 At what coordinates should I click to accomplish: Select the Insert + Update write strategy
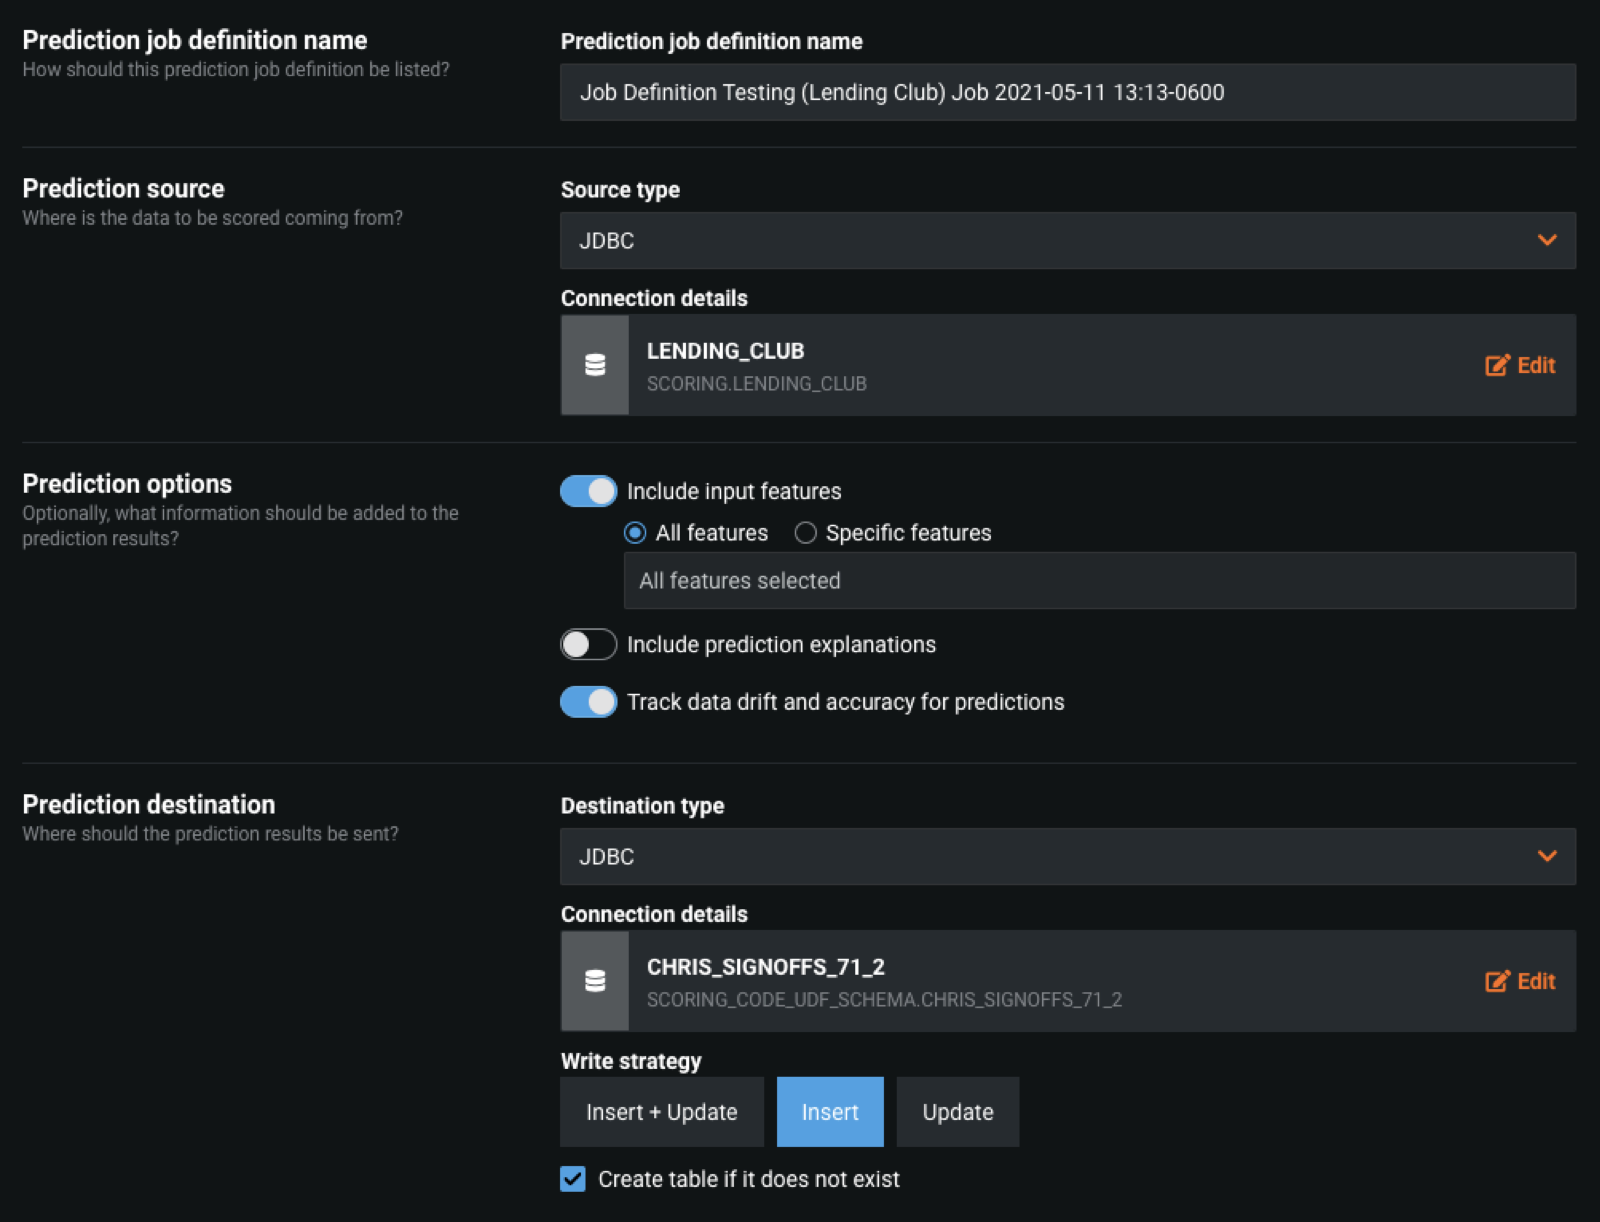[x=661, y=1112]
